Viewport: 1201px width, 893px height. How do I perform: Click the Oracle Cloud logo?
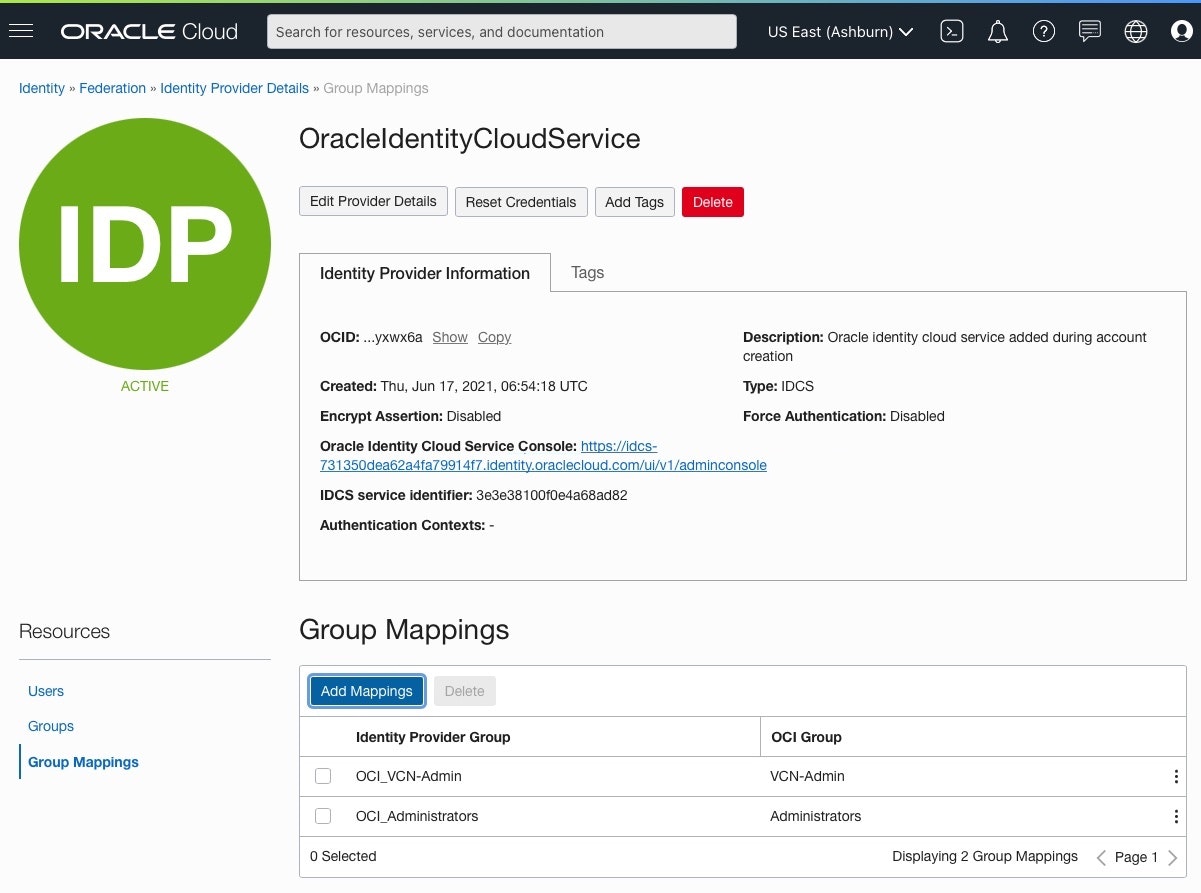[149, 31]
